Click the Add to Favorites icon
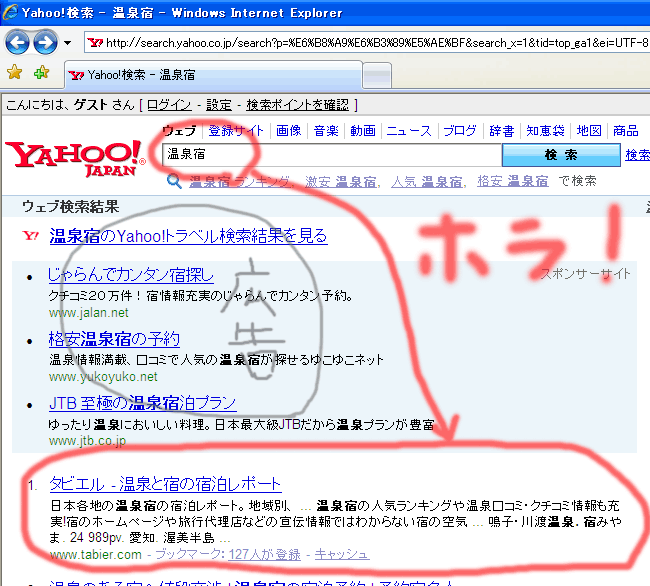 [x=40, y=73]
